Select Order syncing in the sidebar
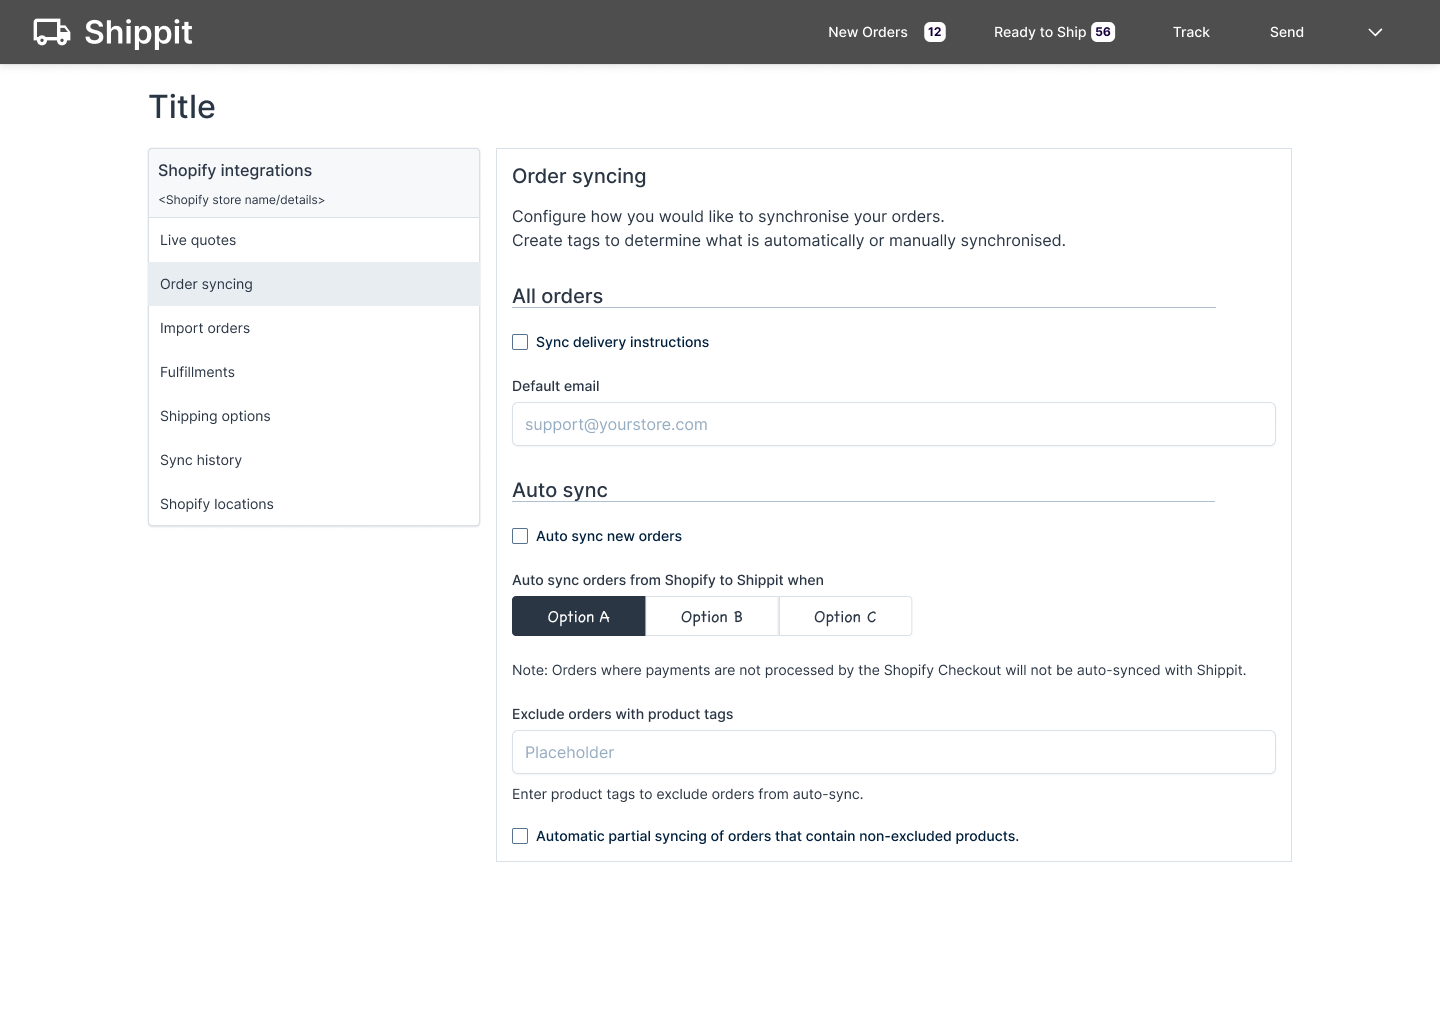The image size is (1440, 1024). 314,284
